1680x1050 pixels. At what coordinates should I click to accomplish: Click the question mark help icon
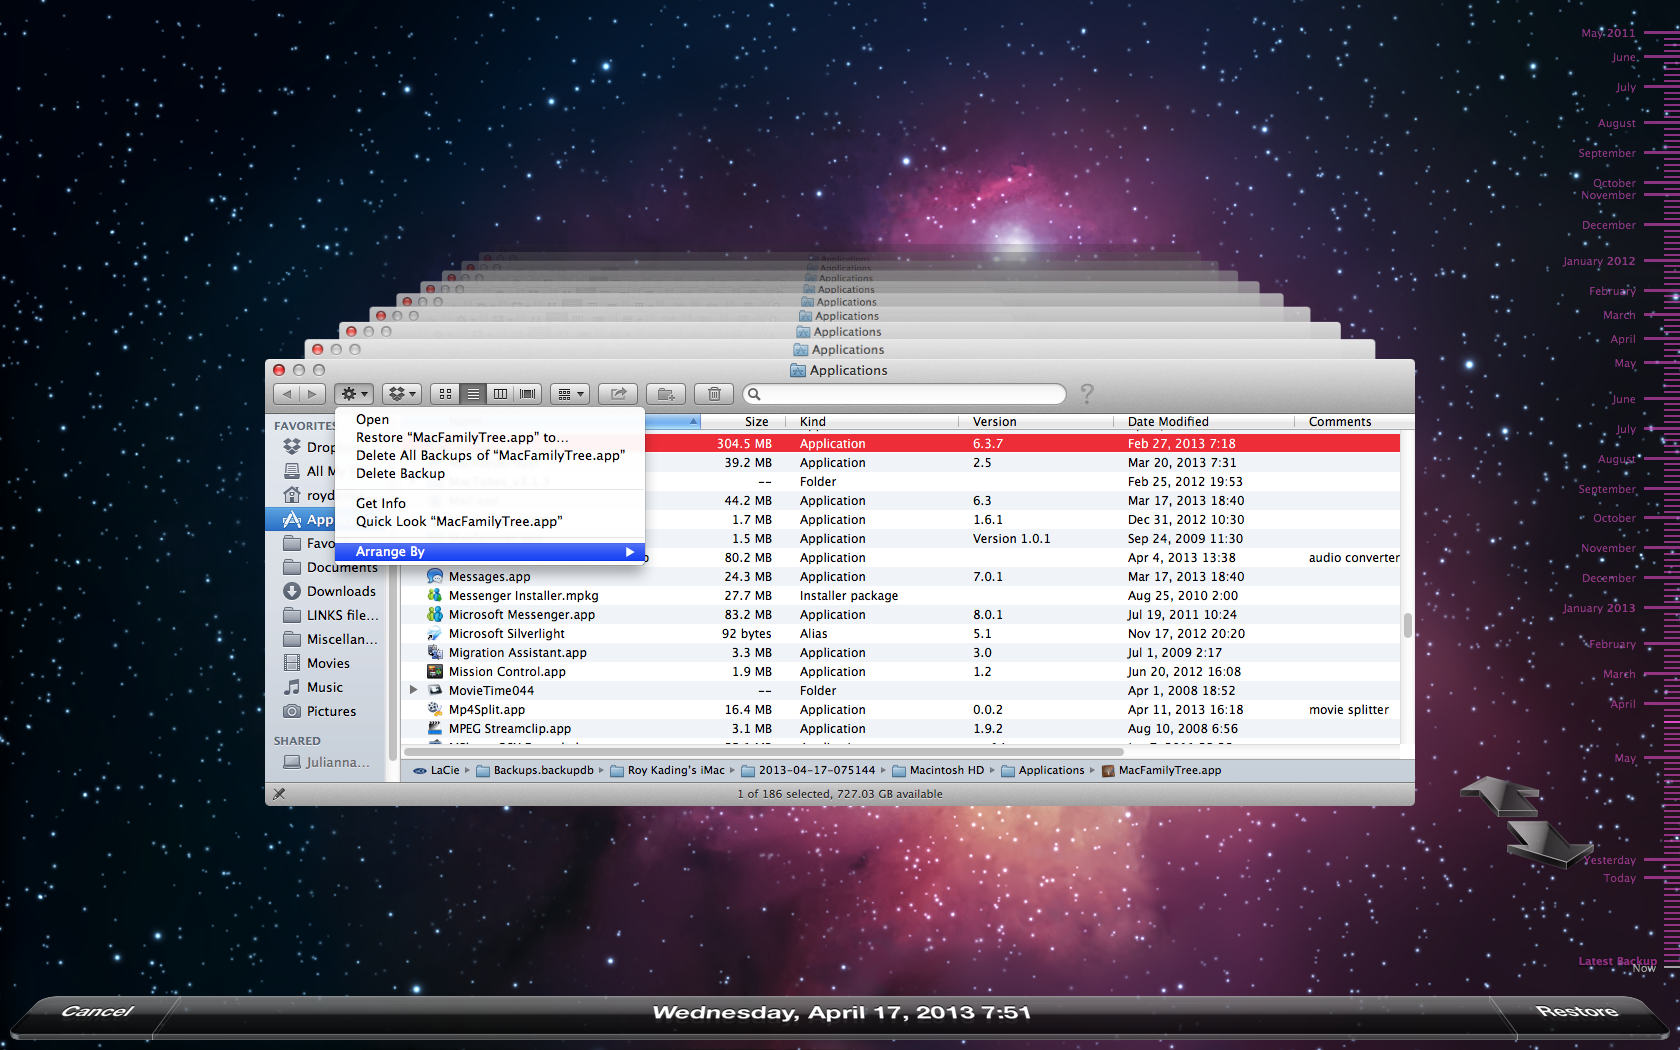coord(1087,394)
